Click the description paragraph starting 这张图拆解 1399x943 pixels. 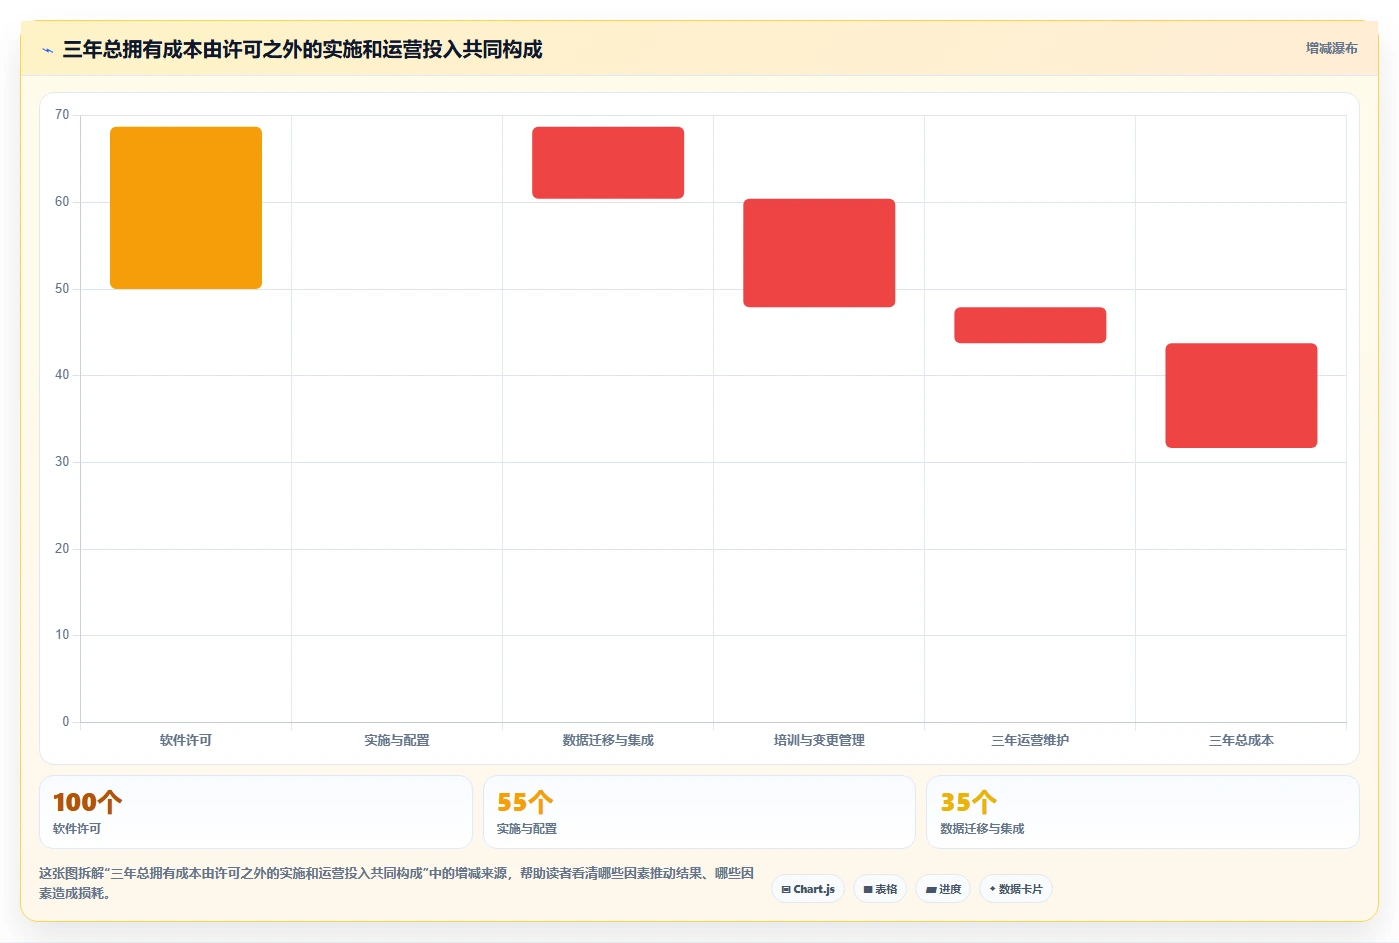pyautogui.click(x=397, y=883)
